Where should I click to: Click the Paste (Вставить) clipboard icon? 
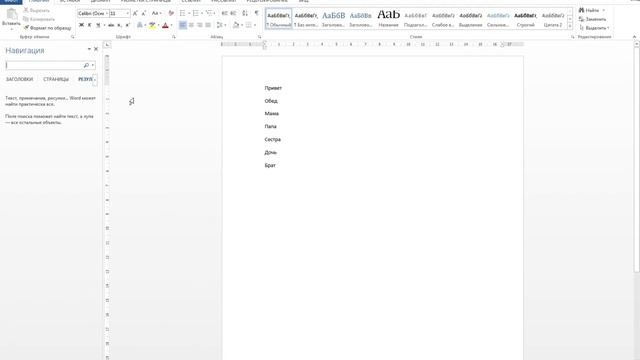[11, 14]
